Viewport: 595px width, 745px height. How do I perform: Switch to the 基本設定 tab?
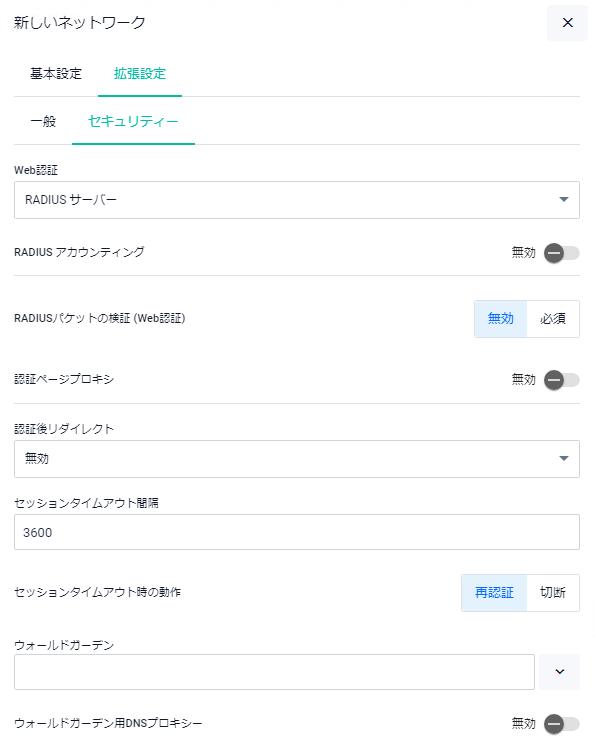click(x=56, y=74)
